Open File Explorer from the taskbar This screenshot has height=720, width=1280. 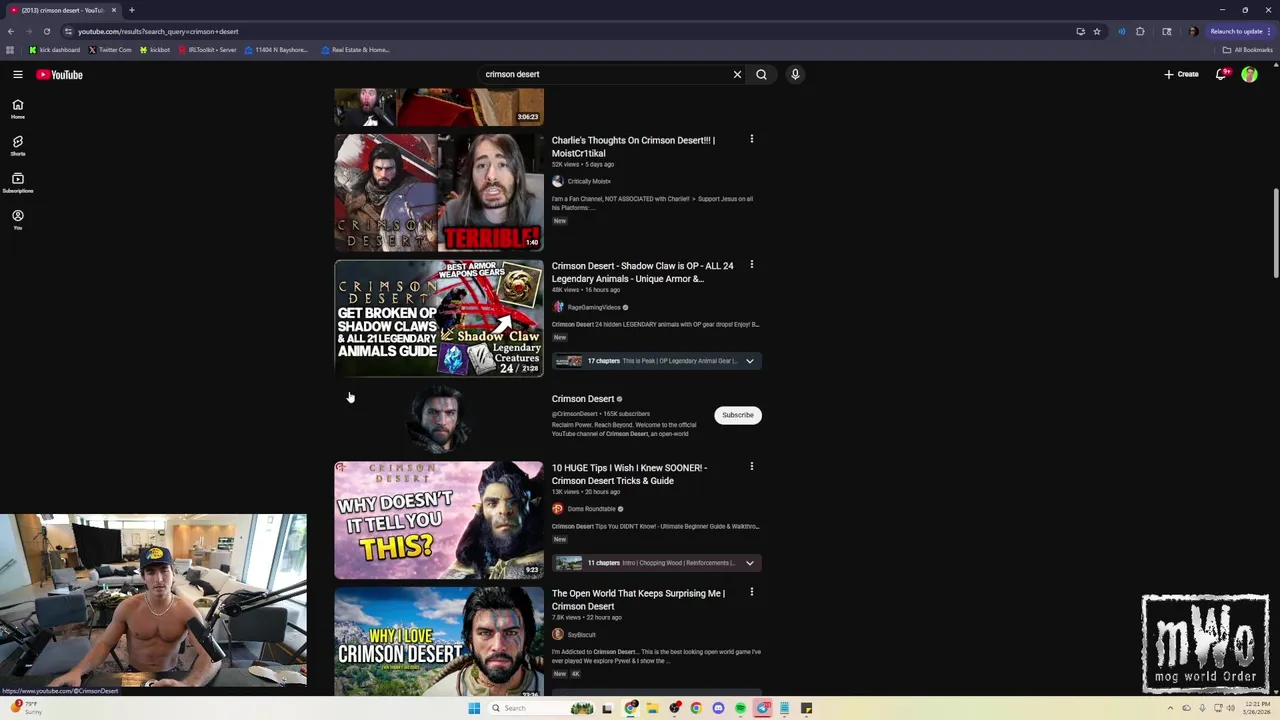click(x=652, y=708)
